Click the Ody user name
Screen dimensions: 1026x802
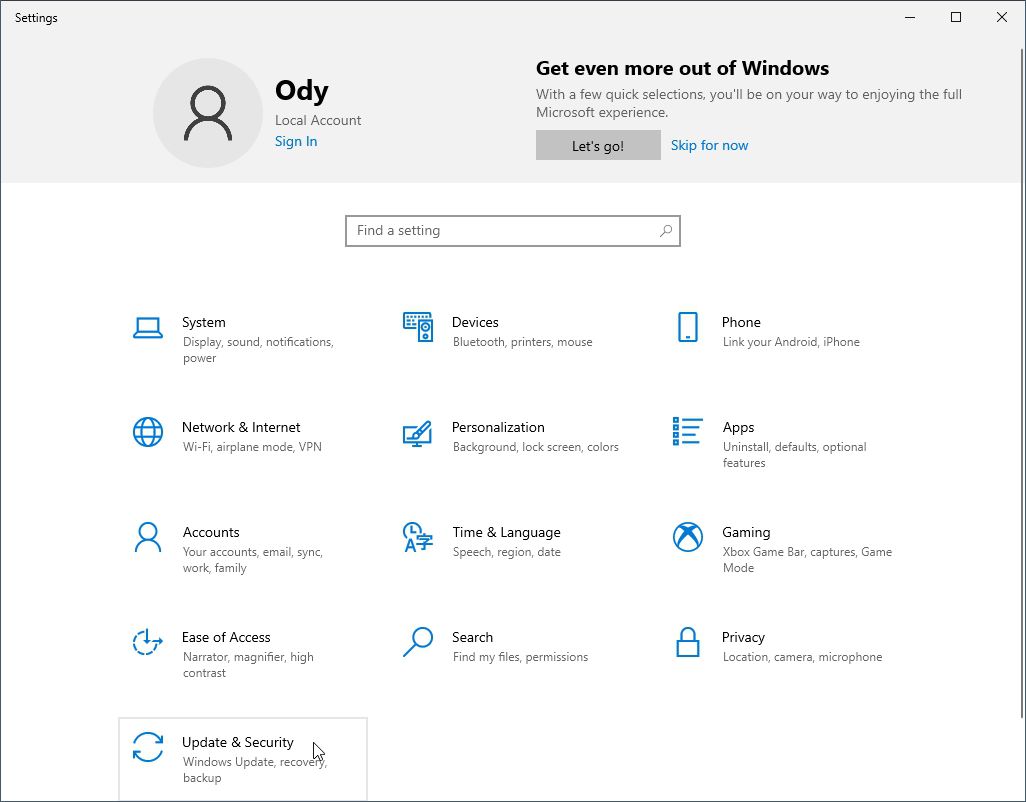[x=302, y=90]
